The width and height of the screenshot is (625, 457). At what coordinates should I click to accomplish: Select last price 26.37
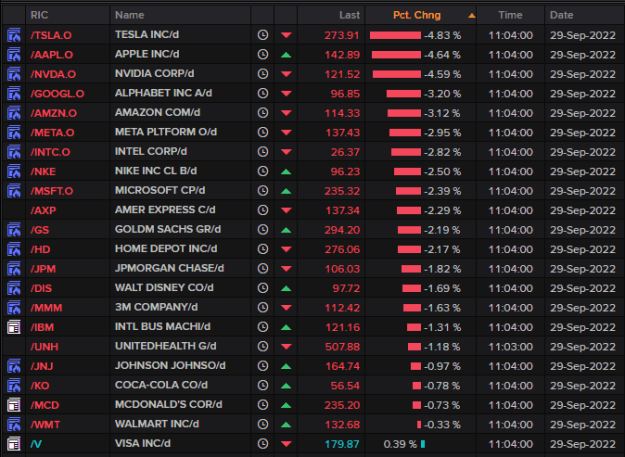click(345, 152)
